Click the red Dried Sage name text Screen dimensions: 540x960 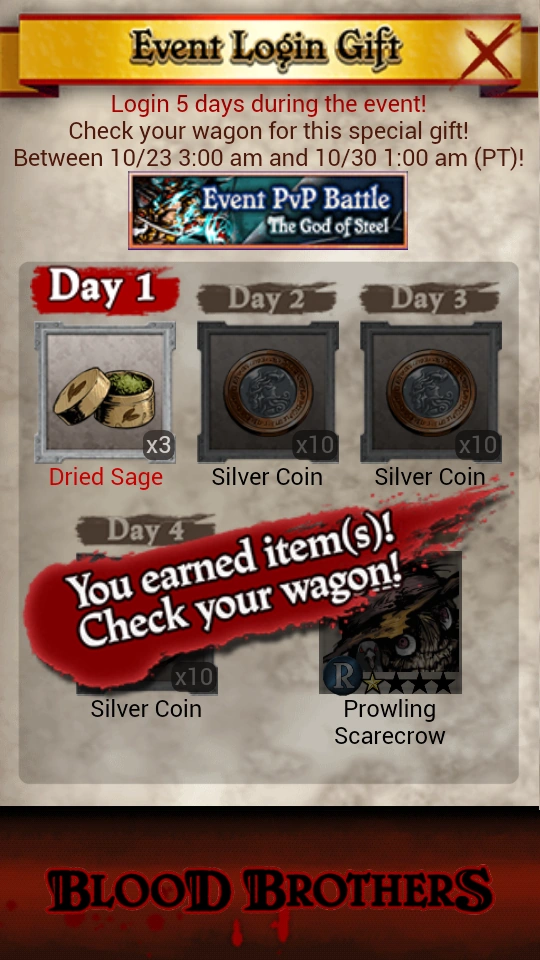106,477
